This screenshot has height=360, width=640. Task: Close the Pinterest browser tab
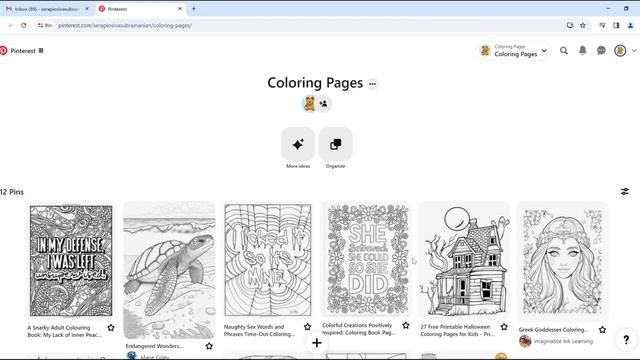[x=180, y=9]
